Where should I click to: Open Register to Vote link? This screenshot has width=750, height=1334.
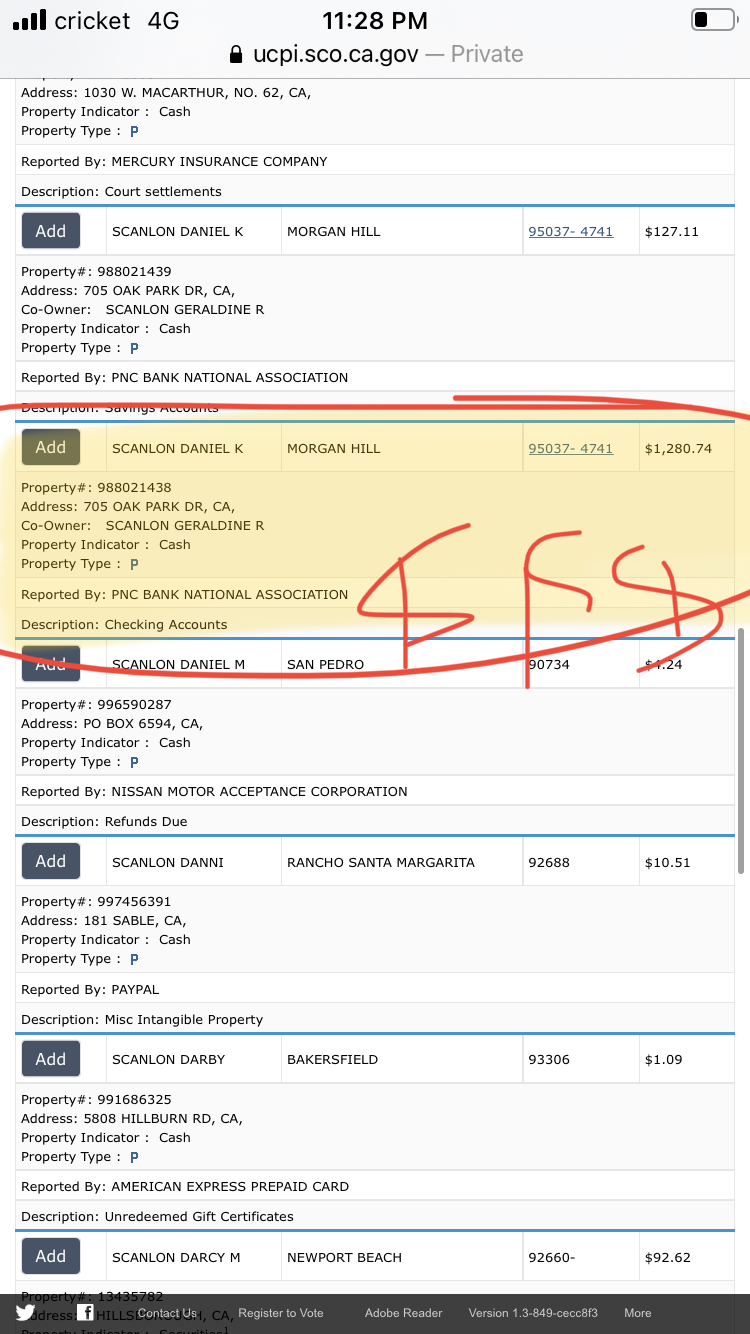point(281,1313)
